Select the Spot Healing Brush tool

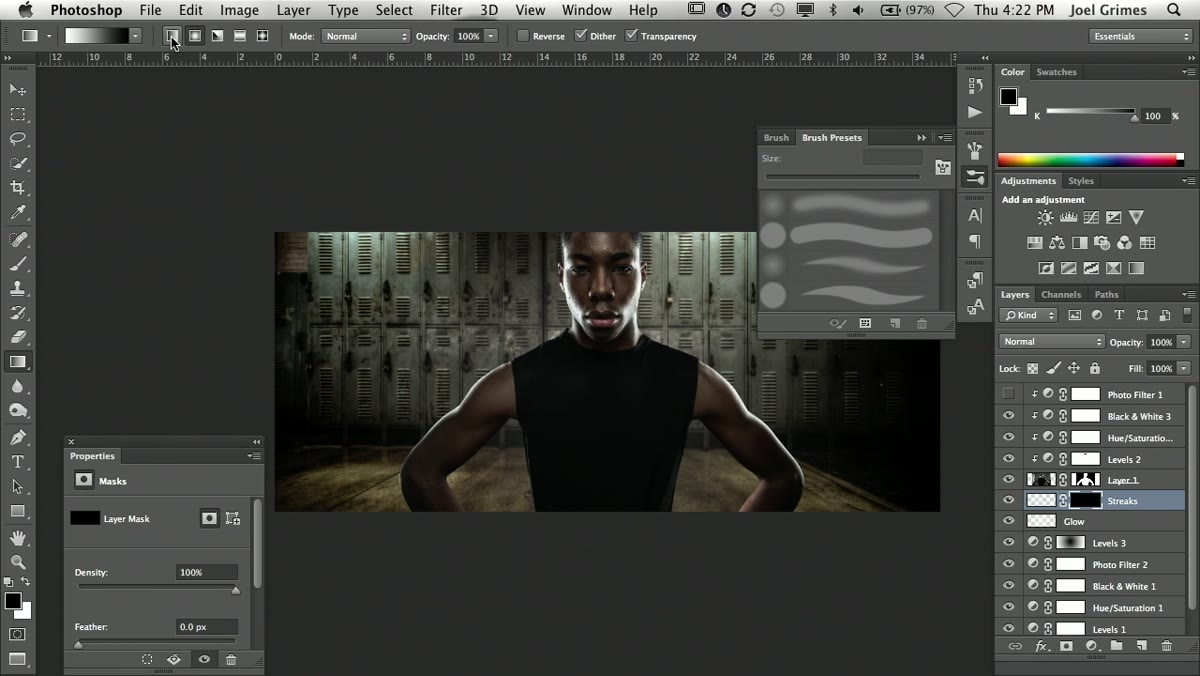pos(18,240)
